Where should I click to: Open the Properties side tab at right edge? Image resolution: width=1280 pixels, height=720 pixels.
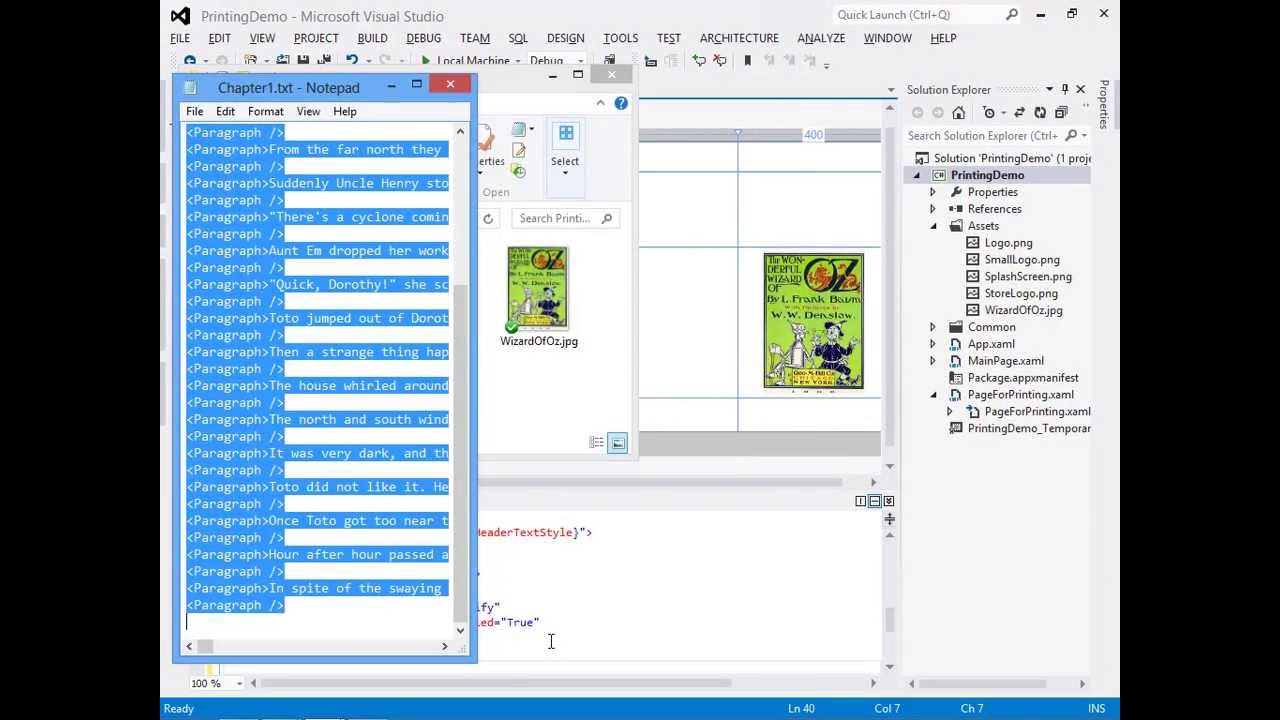[1104, 104]
